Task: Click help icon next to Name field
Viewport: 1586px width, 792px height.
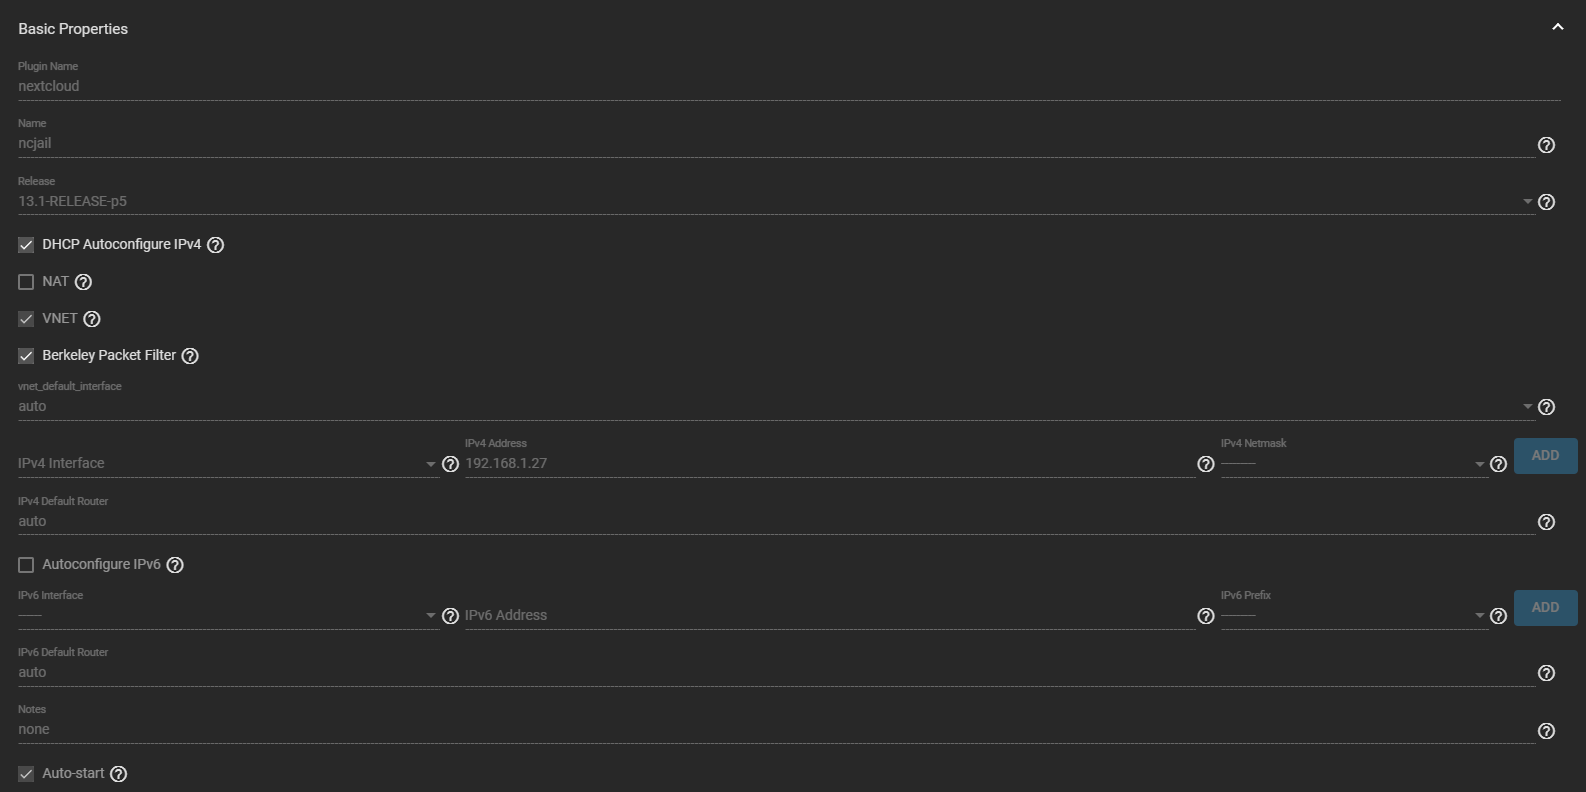Action: pyautogui.click(x=1546, y=145)
